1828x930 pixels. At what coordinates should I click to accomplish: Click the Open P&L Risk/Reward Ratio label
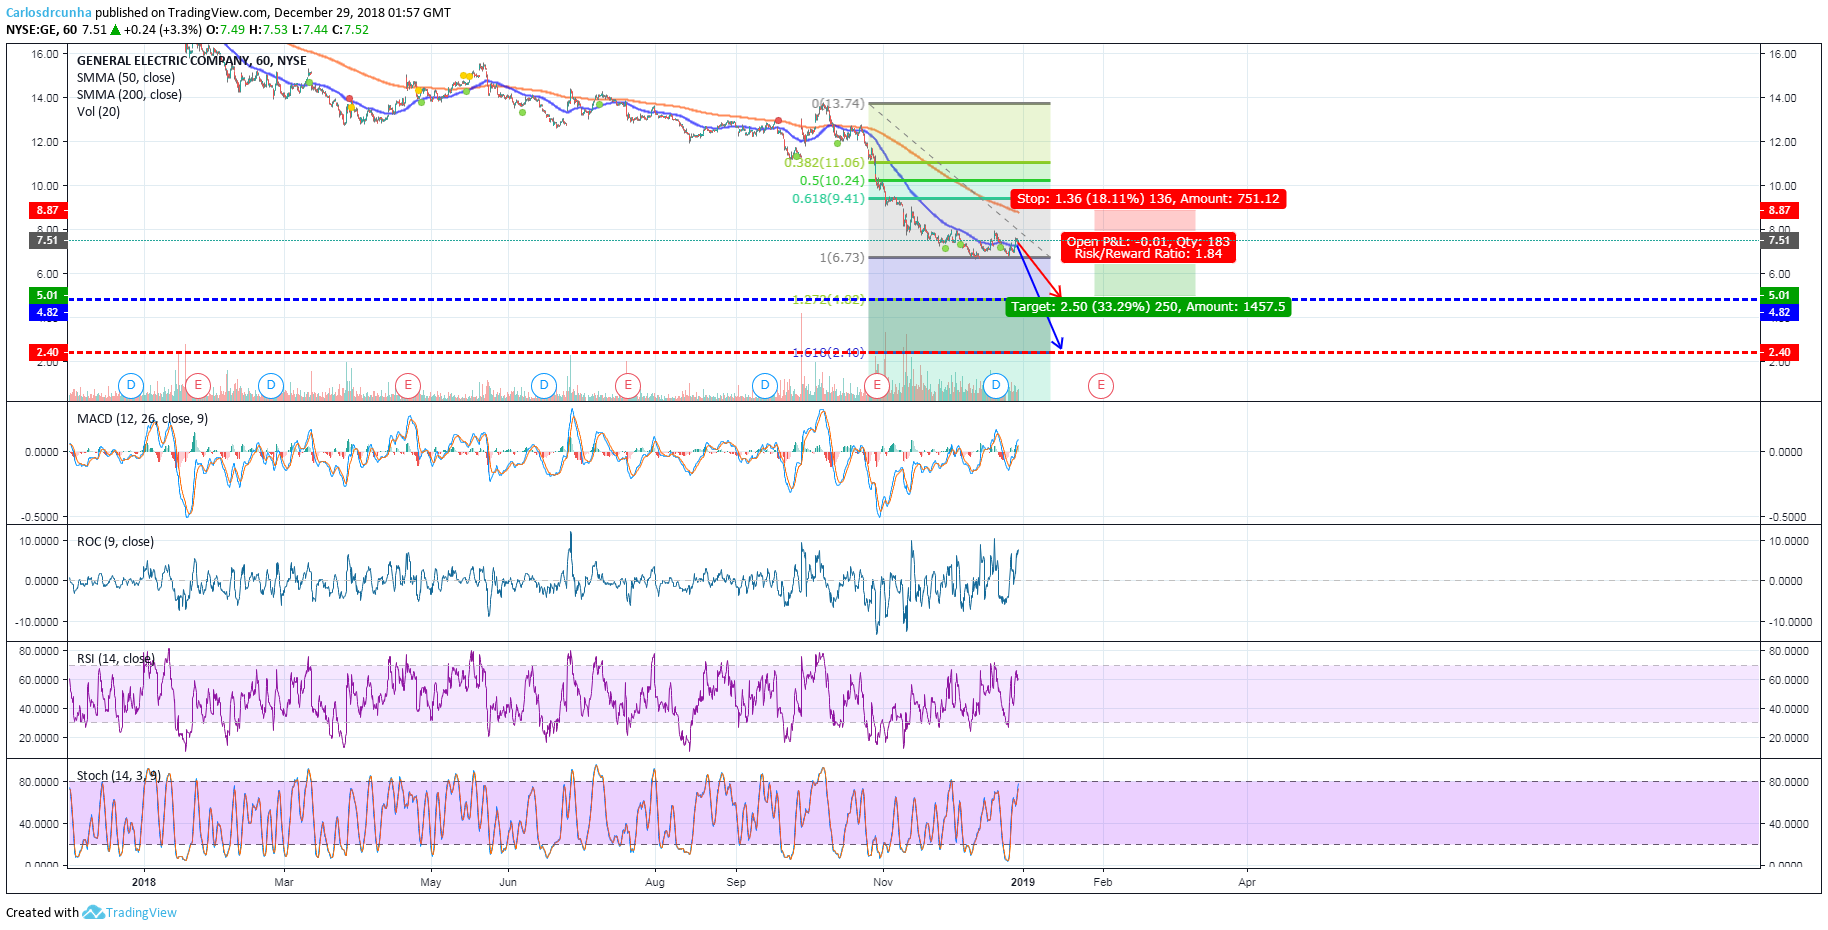pos(1148,248)
